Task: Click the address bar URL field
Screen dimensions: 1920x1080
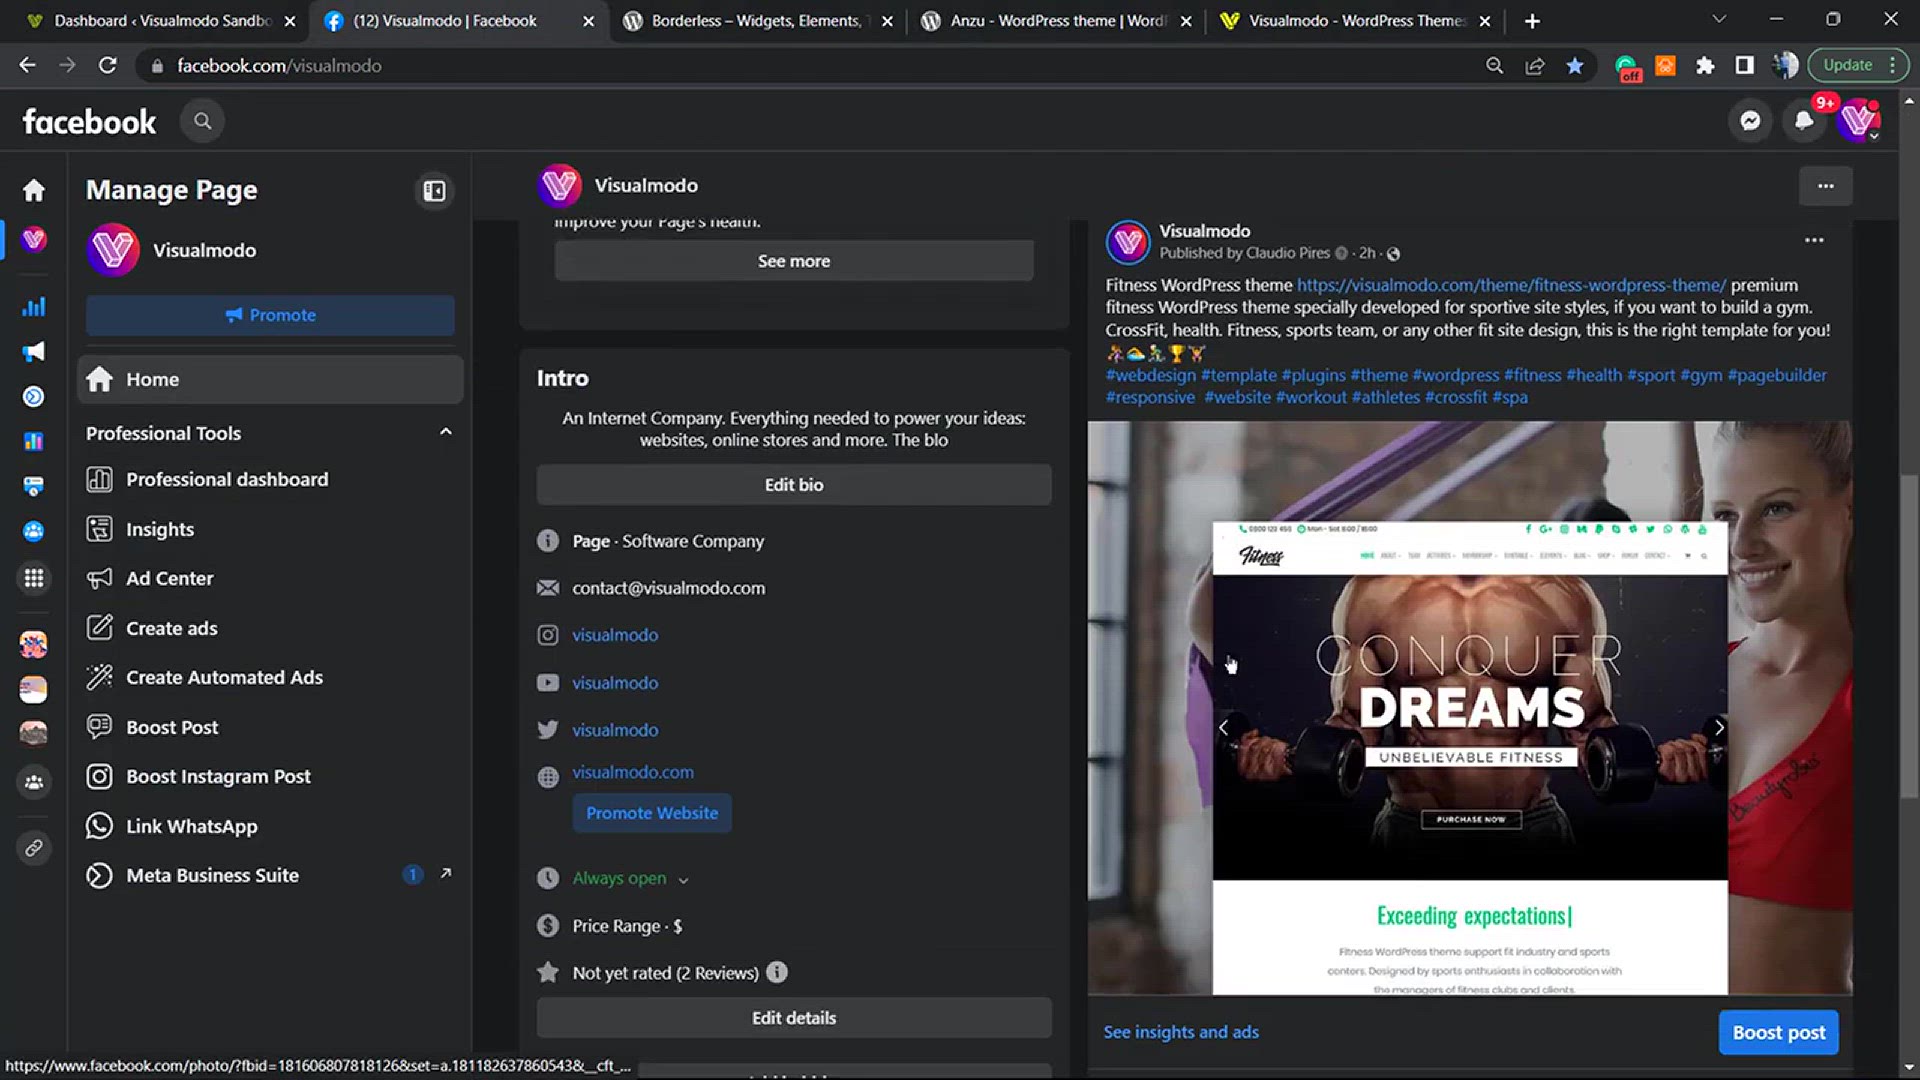Action: [x=800, y=65]
